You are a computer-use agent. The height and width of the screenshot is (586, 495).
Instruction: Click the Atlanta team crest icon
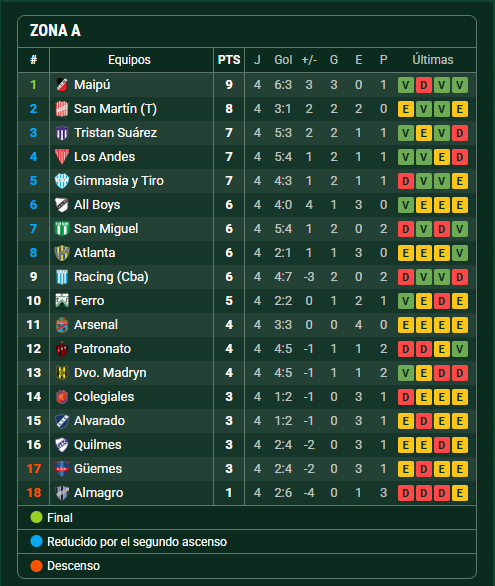[62, 253]
